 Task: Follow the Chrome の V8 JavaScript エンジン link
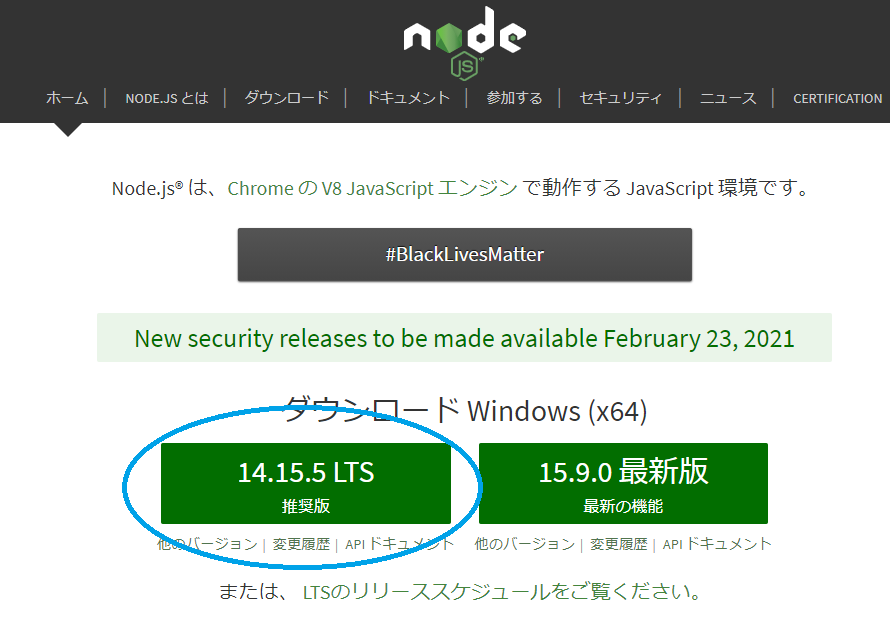click(372, 188)
